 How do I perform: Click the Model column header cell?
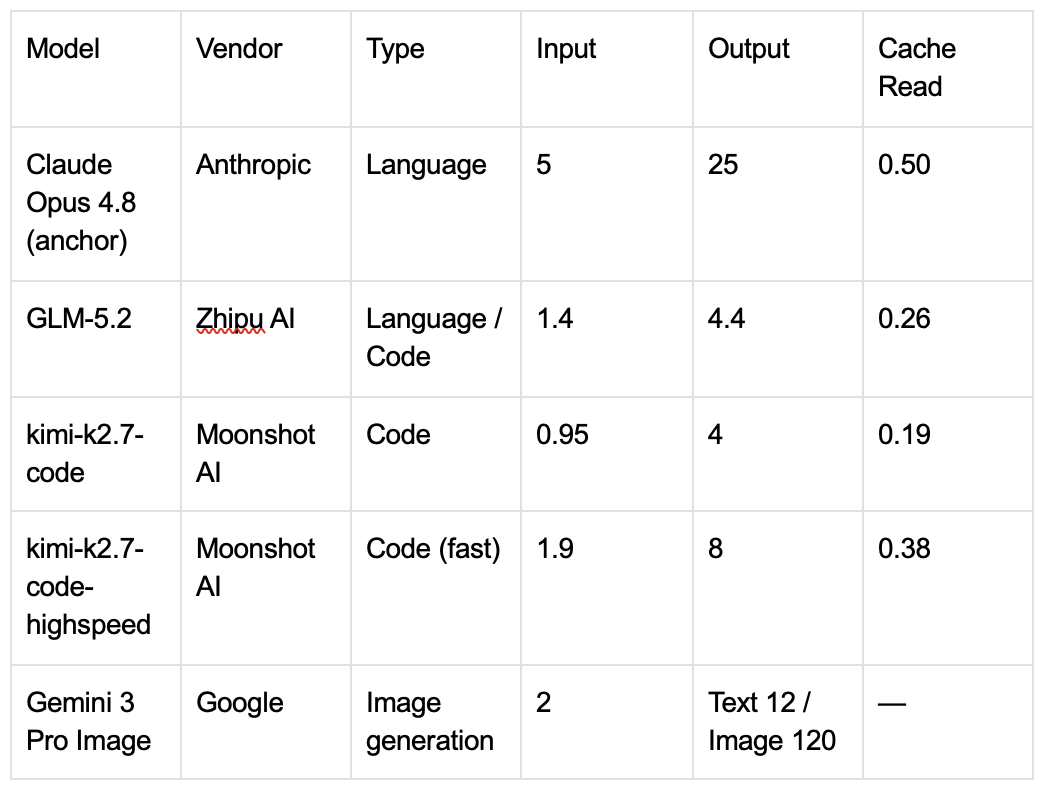96,68
